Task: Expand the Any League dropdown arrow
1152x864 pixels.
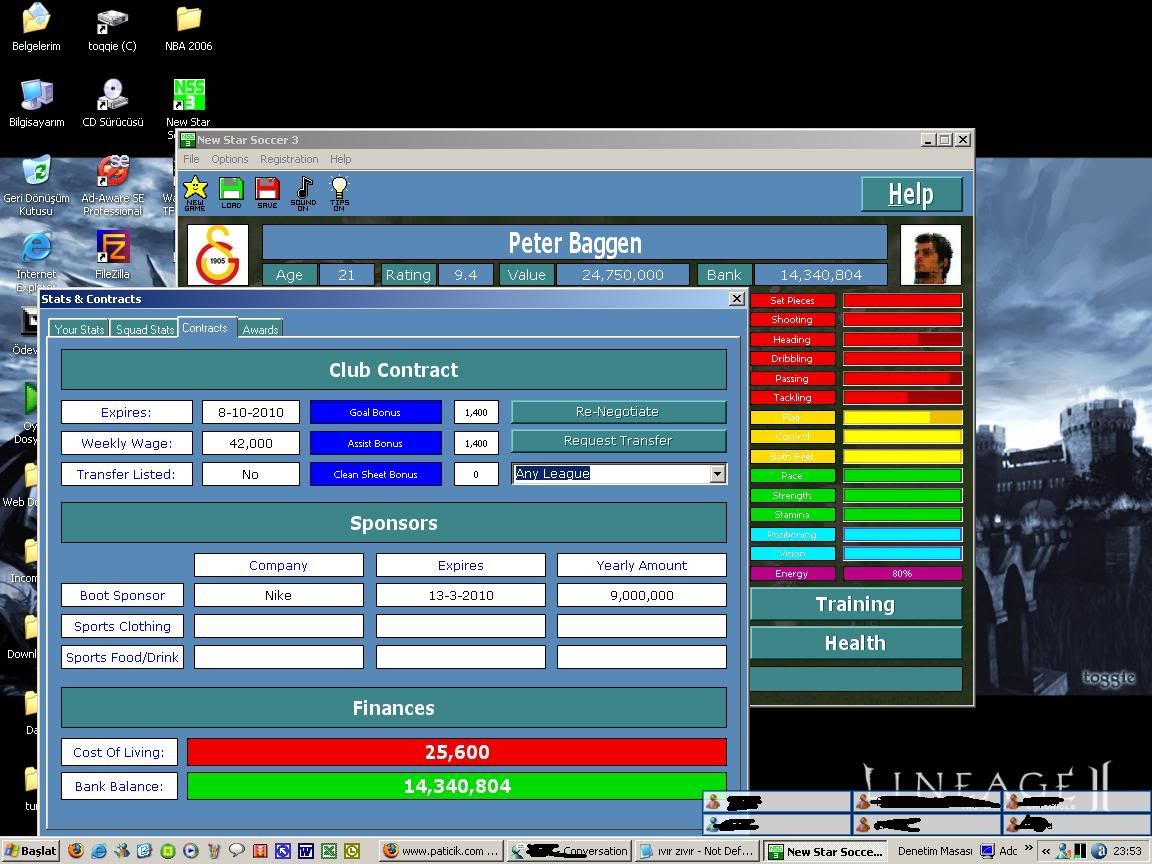Action: pos(718,474)
